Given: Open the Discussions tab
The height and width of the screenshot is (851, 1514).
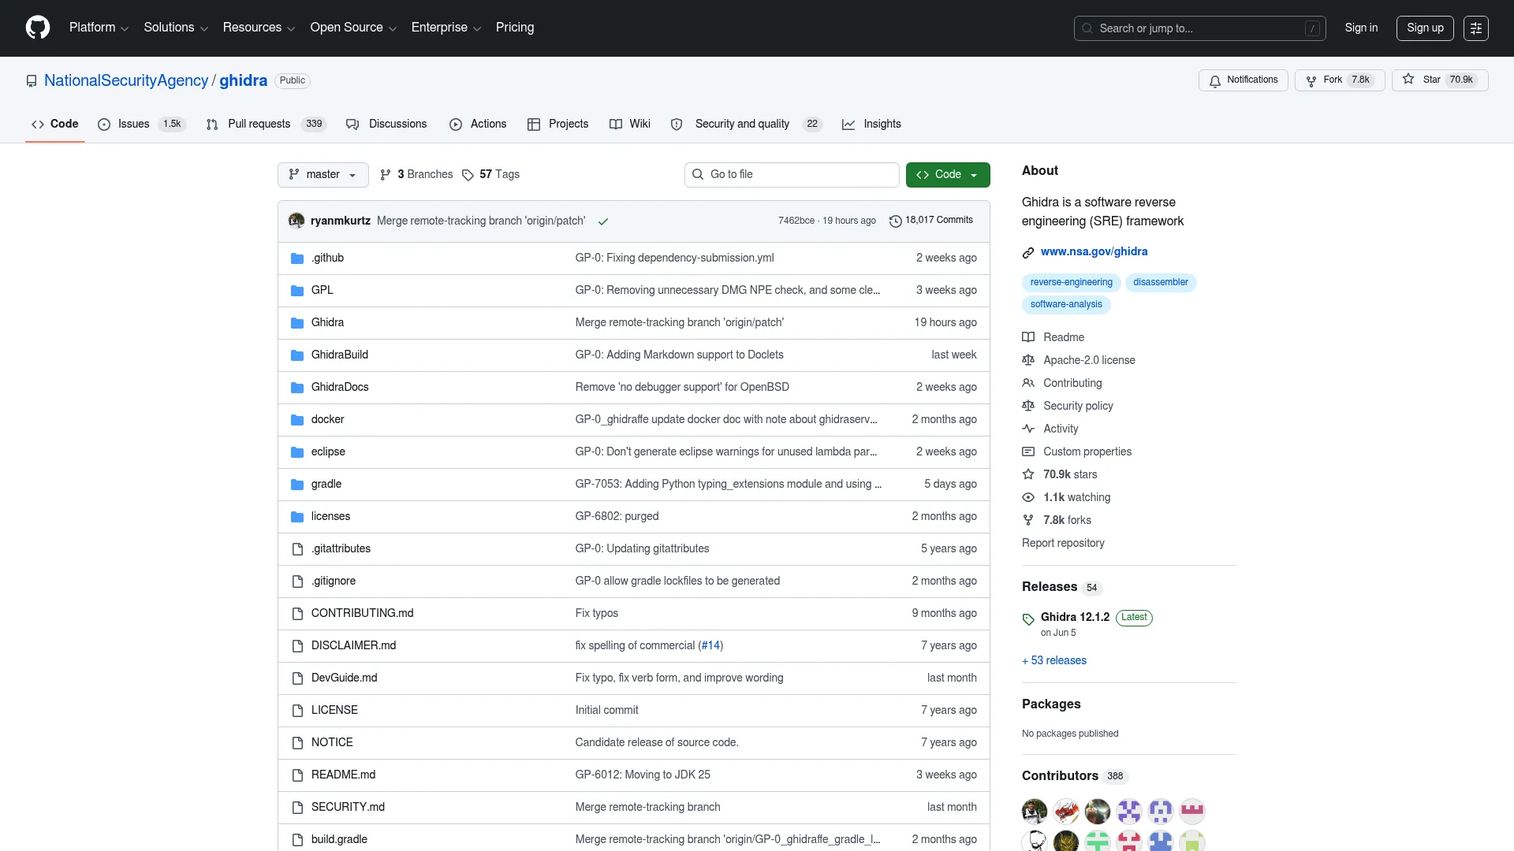Looking at the screenshot, I should pos(386,124).
